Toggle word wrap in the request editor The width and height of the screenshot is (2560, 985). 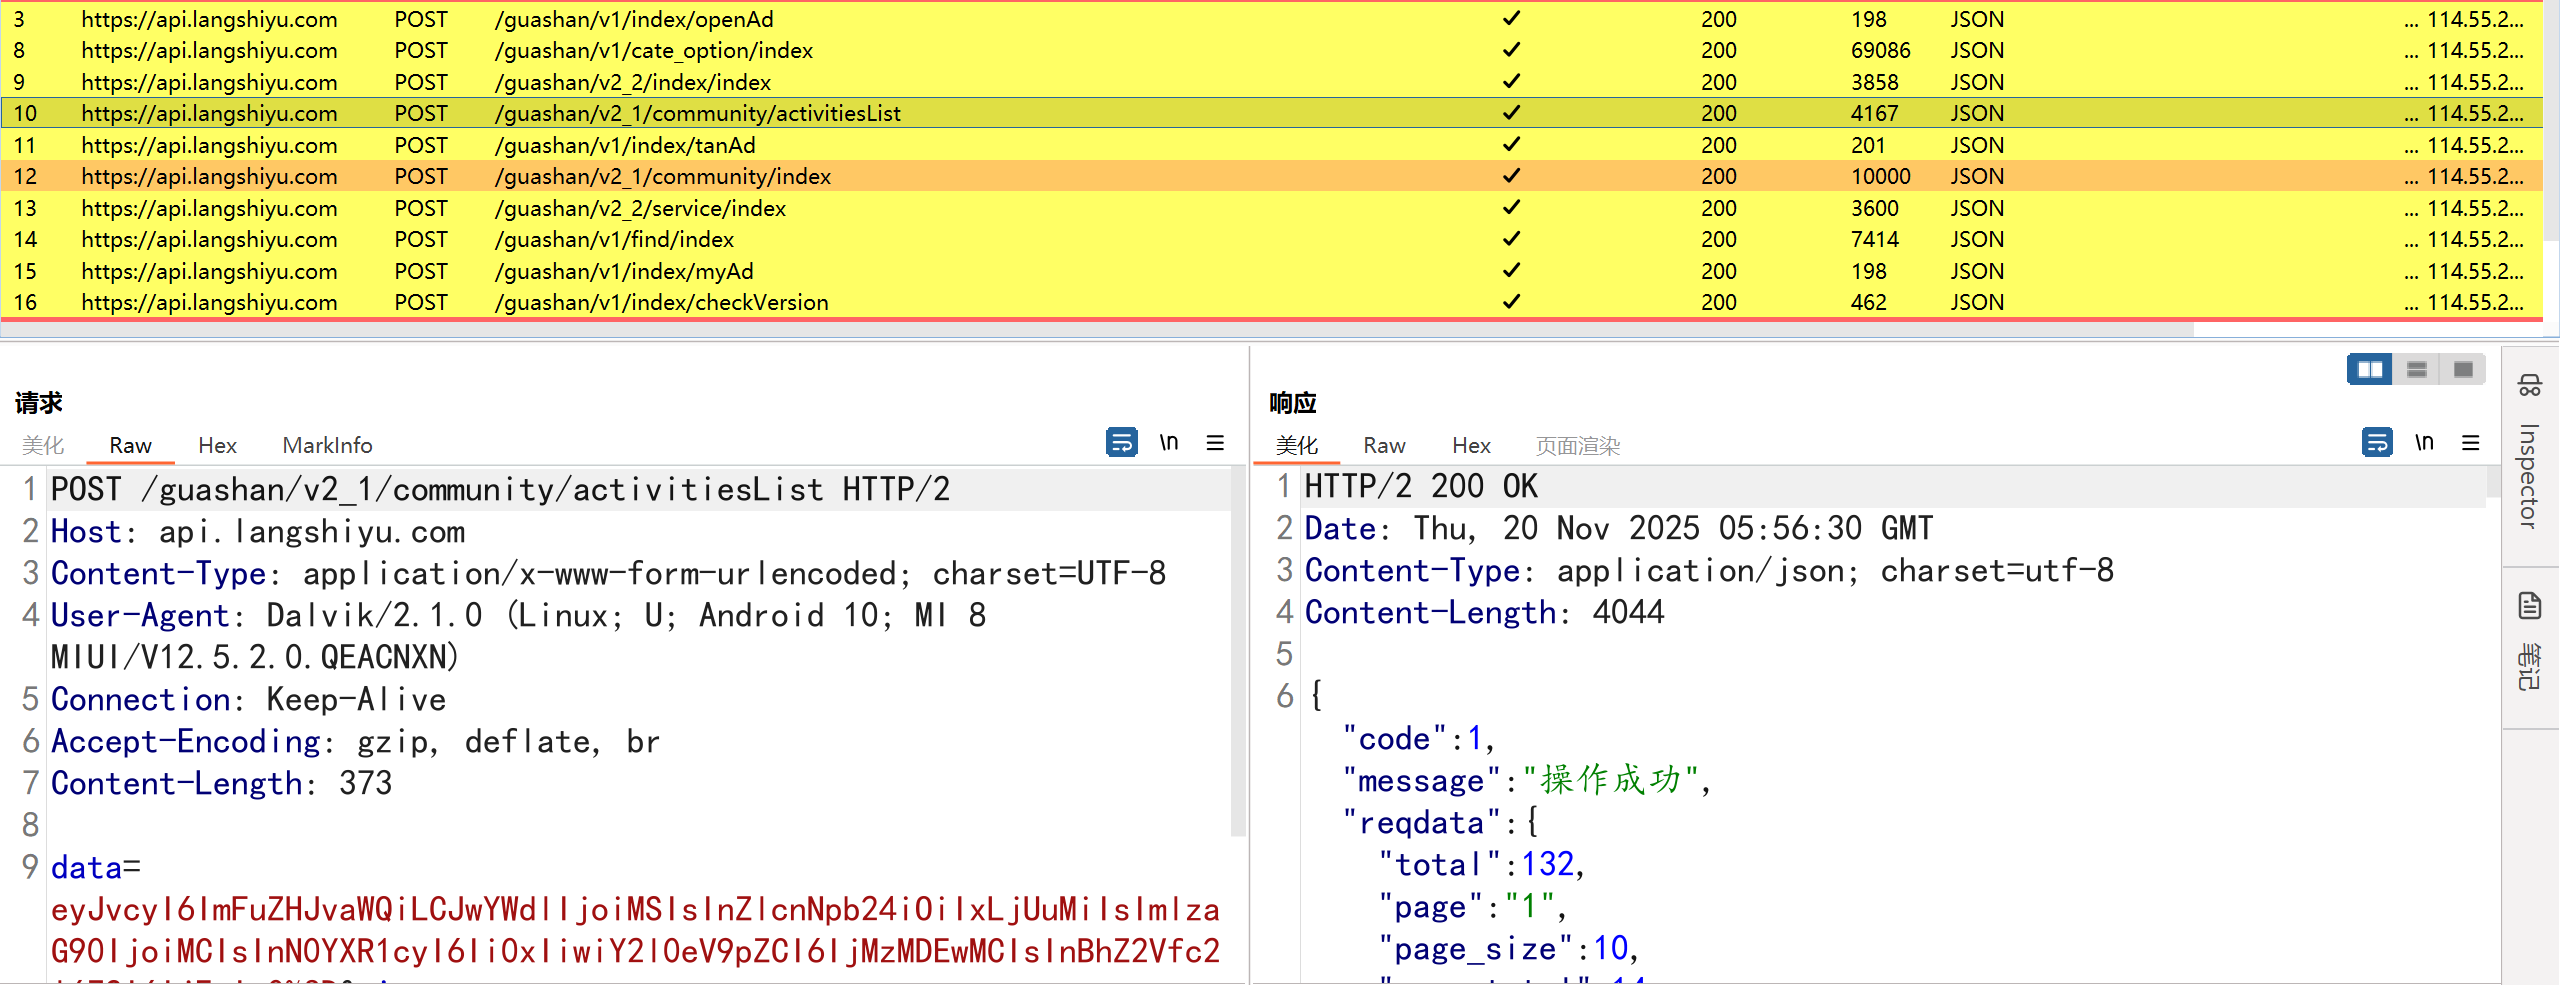pyautogui.click(x=1121, y=442)
